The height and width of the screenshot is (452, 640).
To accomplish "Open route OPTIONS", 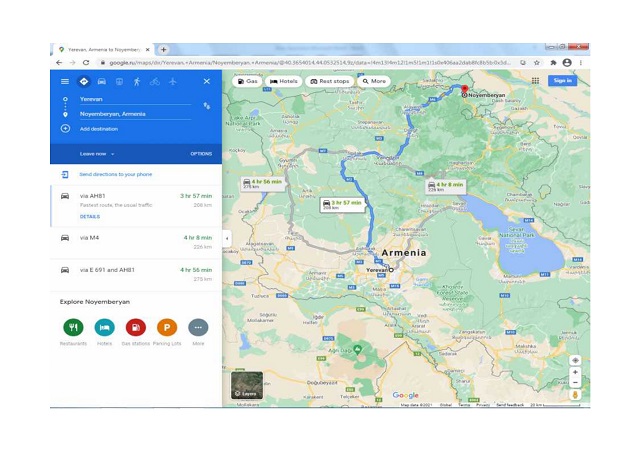I will point(201,154).
